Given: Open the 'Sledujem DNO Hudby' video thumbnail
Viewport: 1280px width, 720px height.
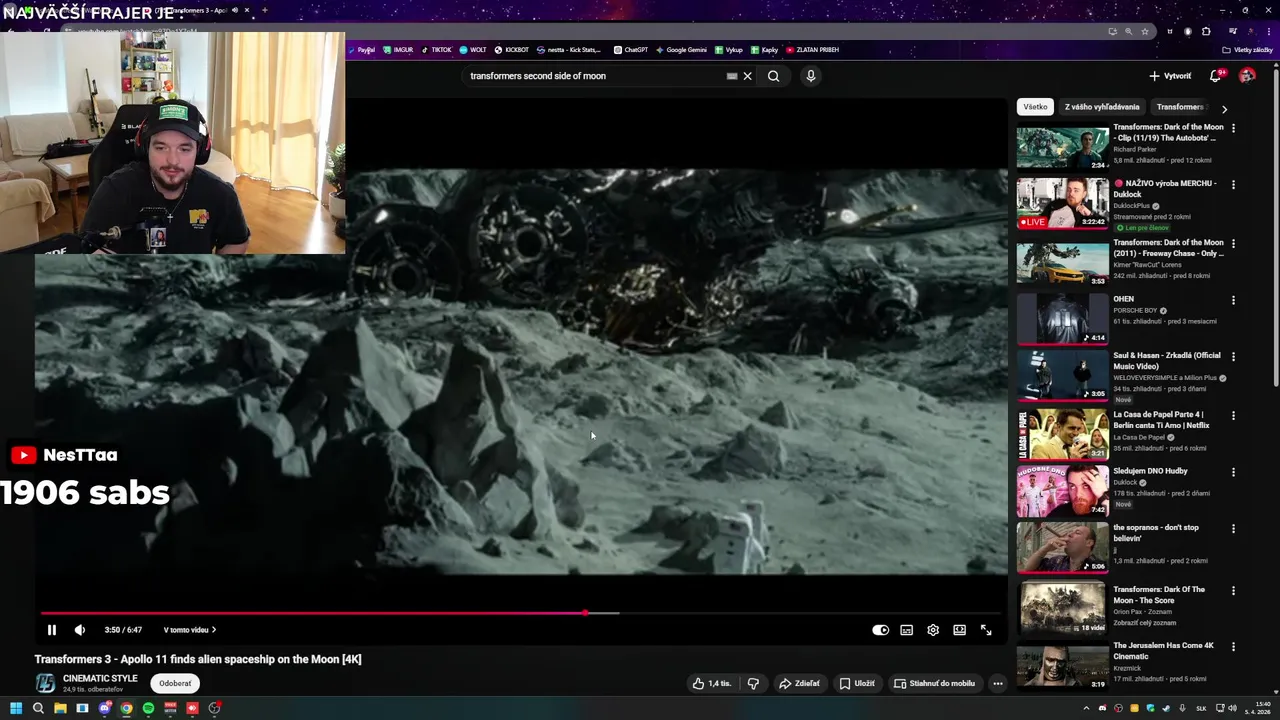Looking at the screenshot, I should click(1062, 490).
